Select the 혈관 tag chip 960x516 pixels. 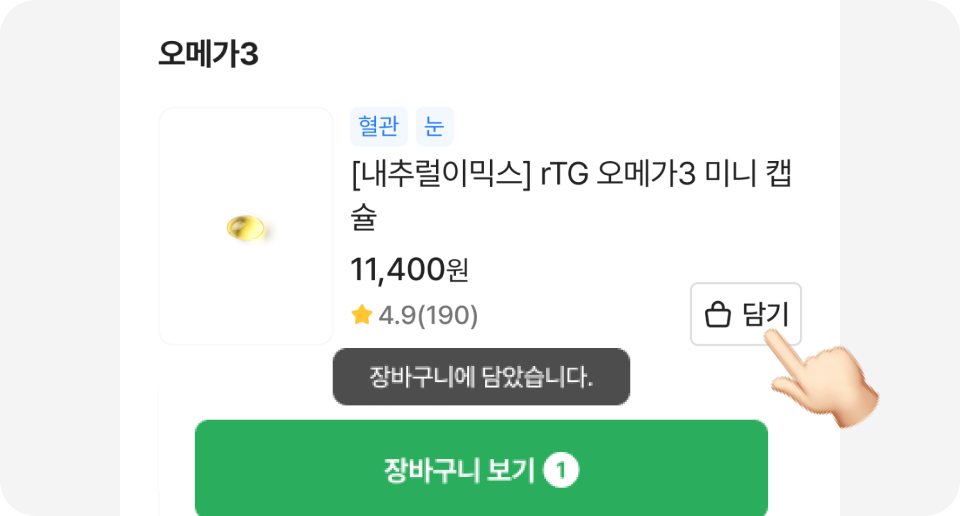[378, 127]
